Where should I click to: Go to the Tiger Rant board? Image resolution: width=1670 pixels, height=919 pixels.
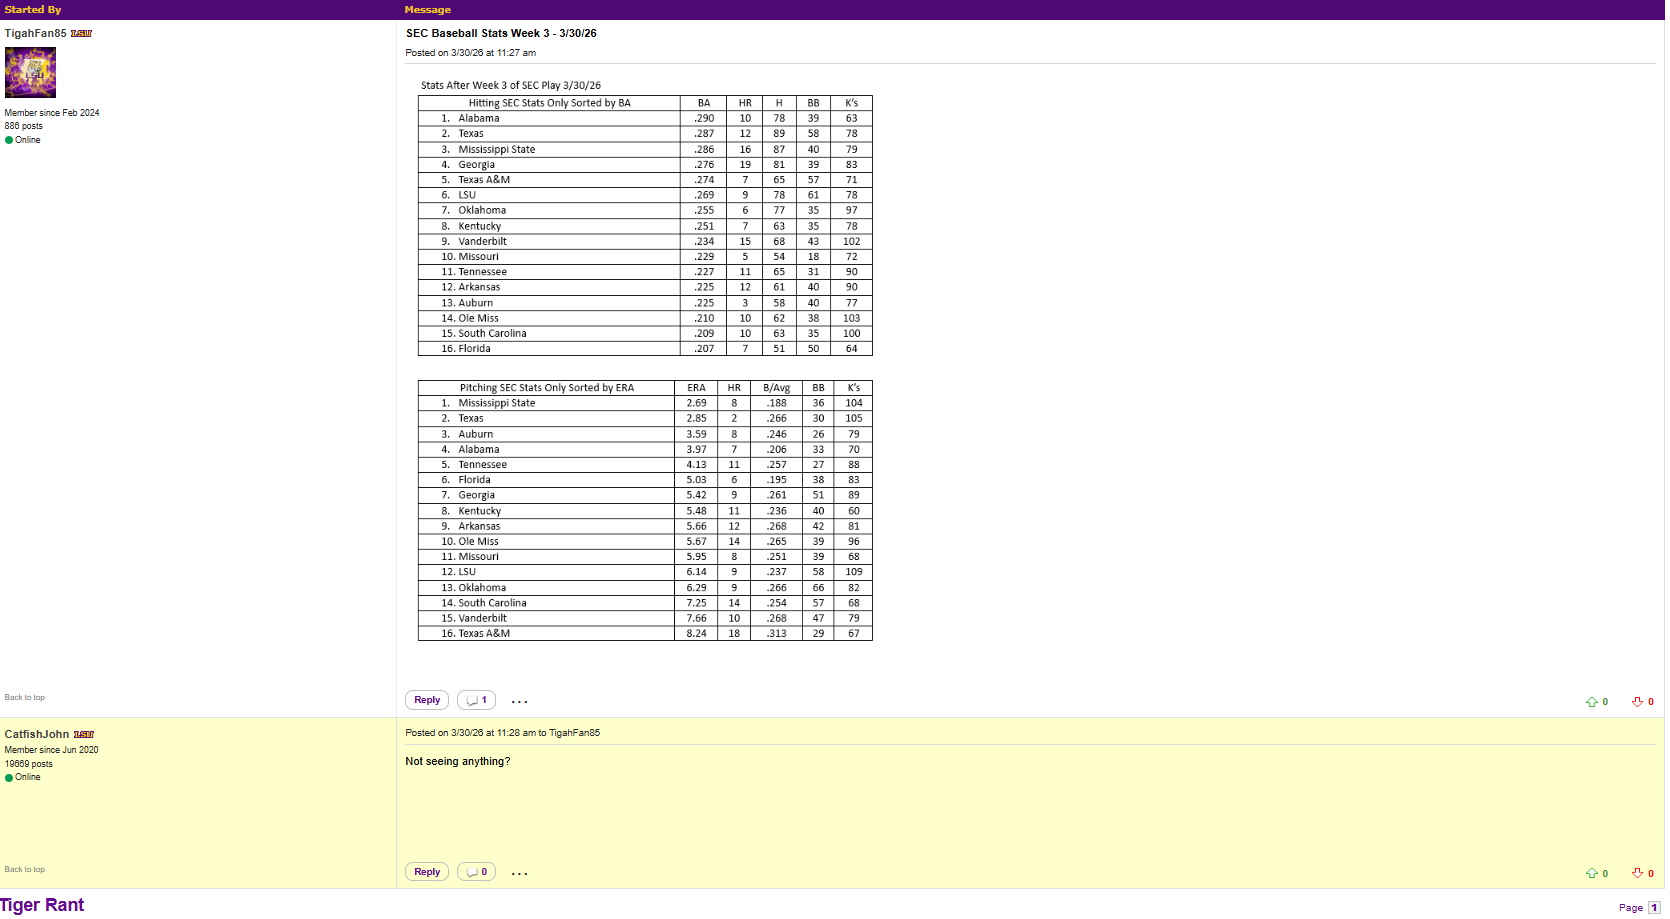coord(42,905)
